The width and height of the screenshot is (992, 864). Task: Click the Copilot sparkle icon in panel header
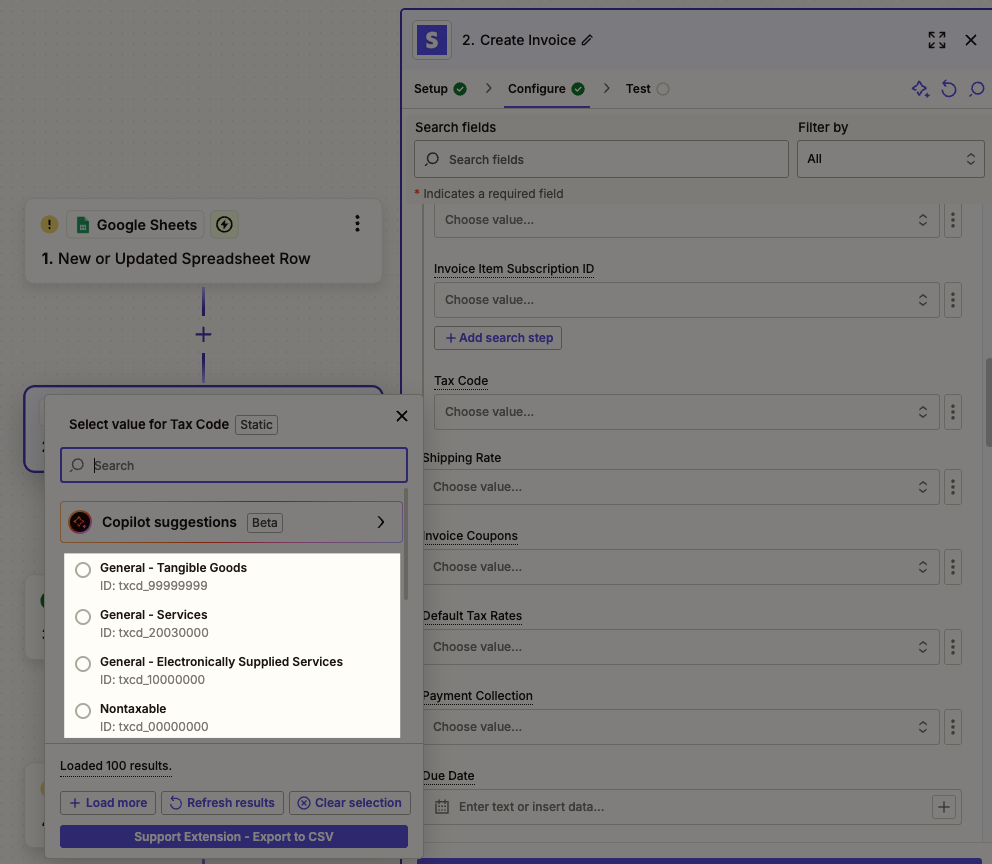pos(920,89)
